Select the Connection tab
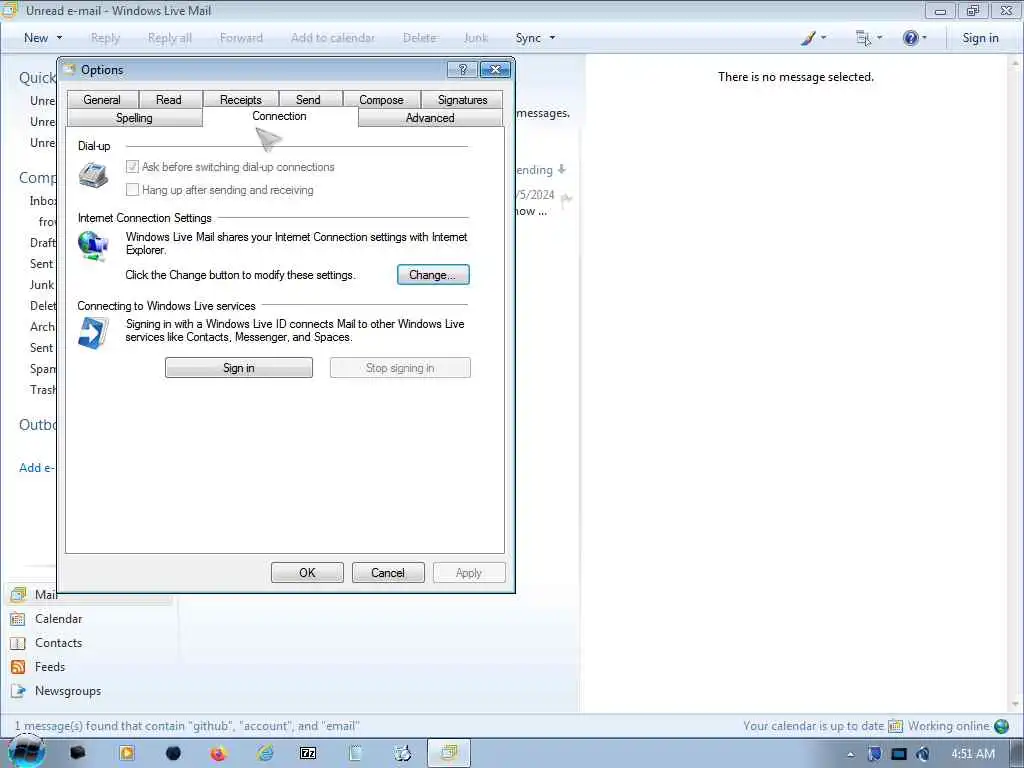Image resolution: width=1024 pixels, height=768 pixels. click(280, 116)
